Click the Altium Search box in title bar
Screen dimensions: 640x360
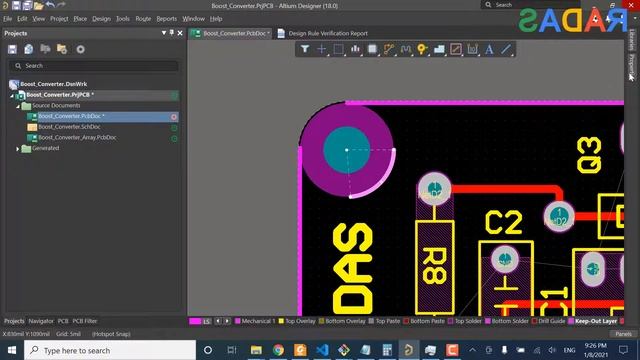[x=530, y=5]
